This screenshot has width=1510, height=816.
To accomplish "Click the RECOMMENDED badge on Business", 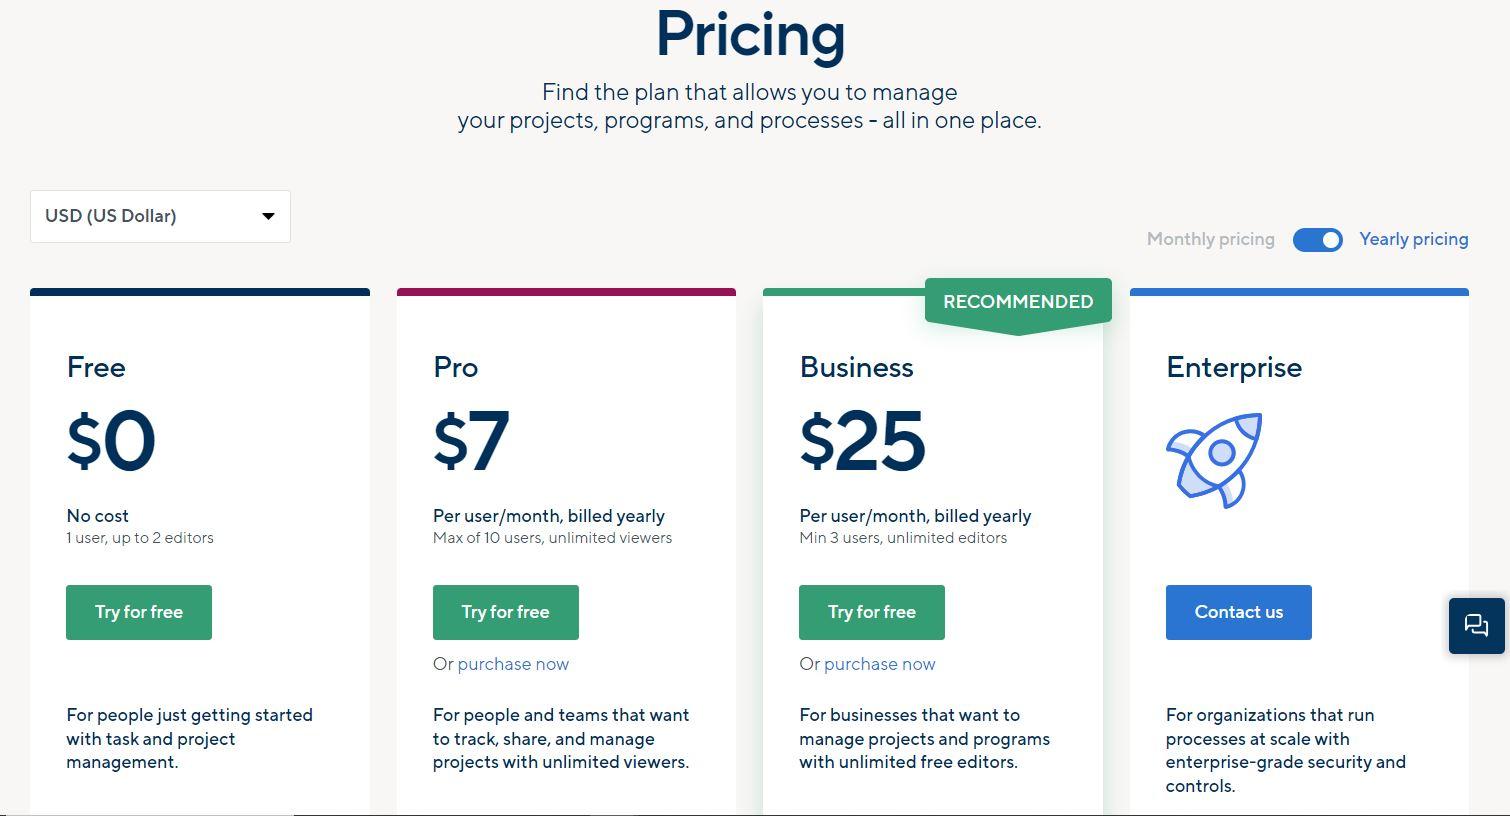I will click(1018, 302).
